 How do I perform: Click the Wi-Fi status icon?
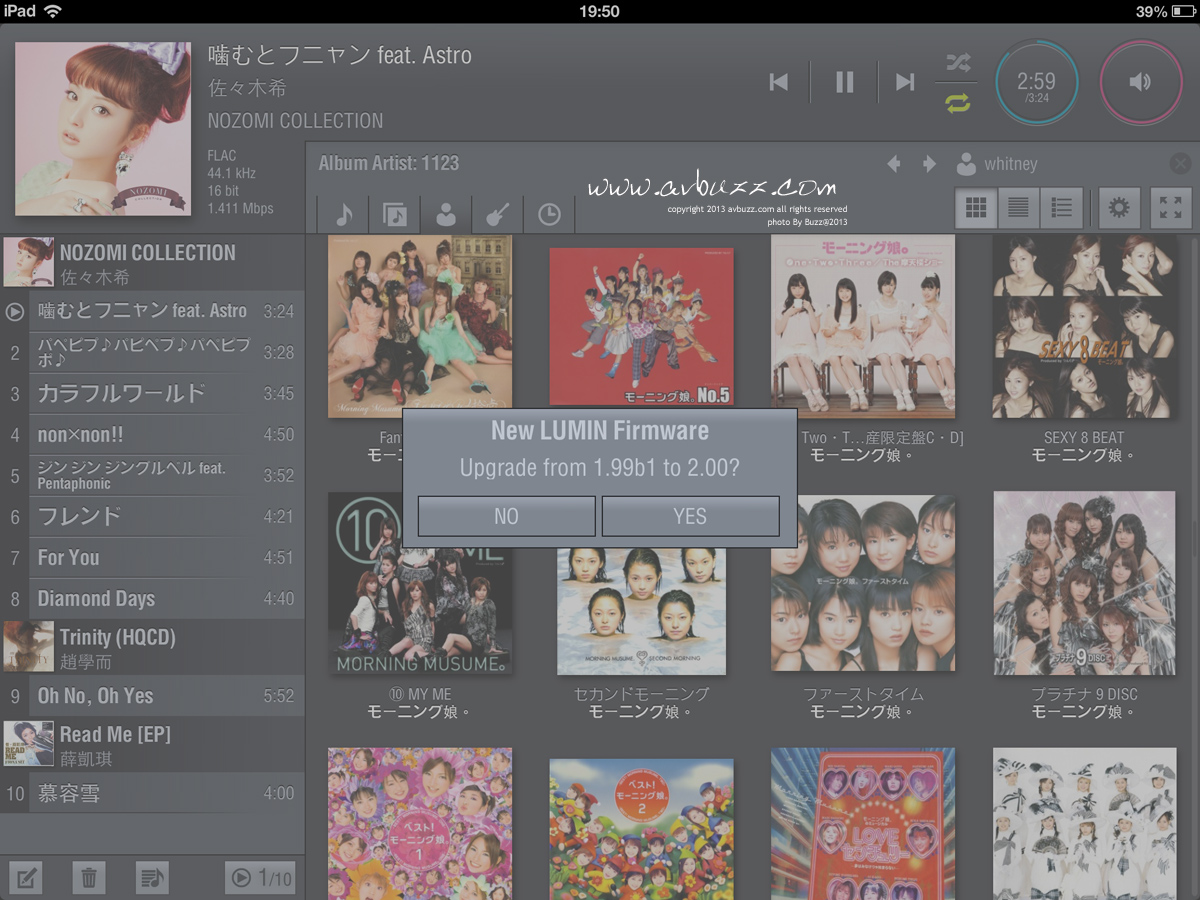[x=53, y=11]
